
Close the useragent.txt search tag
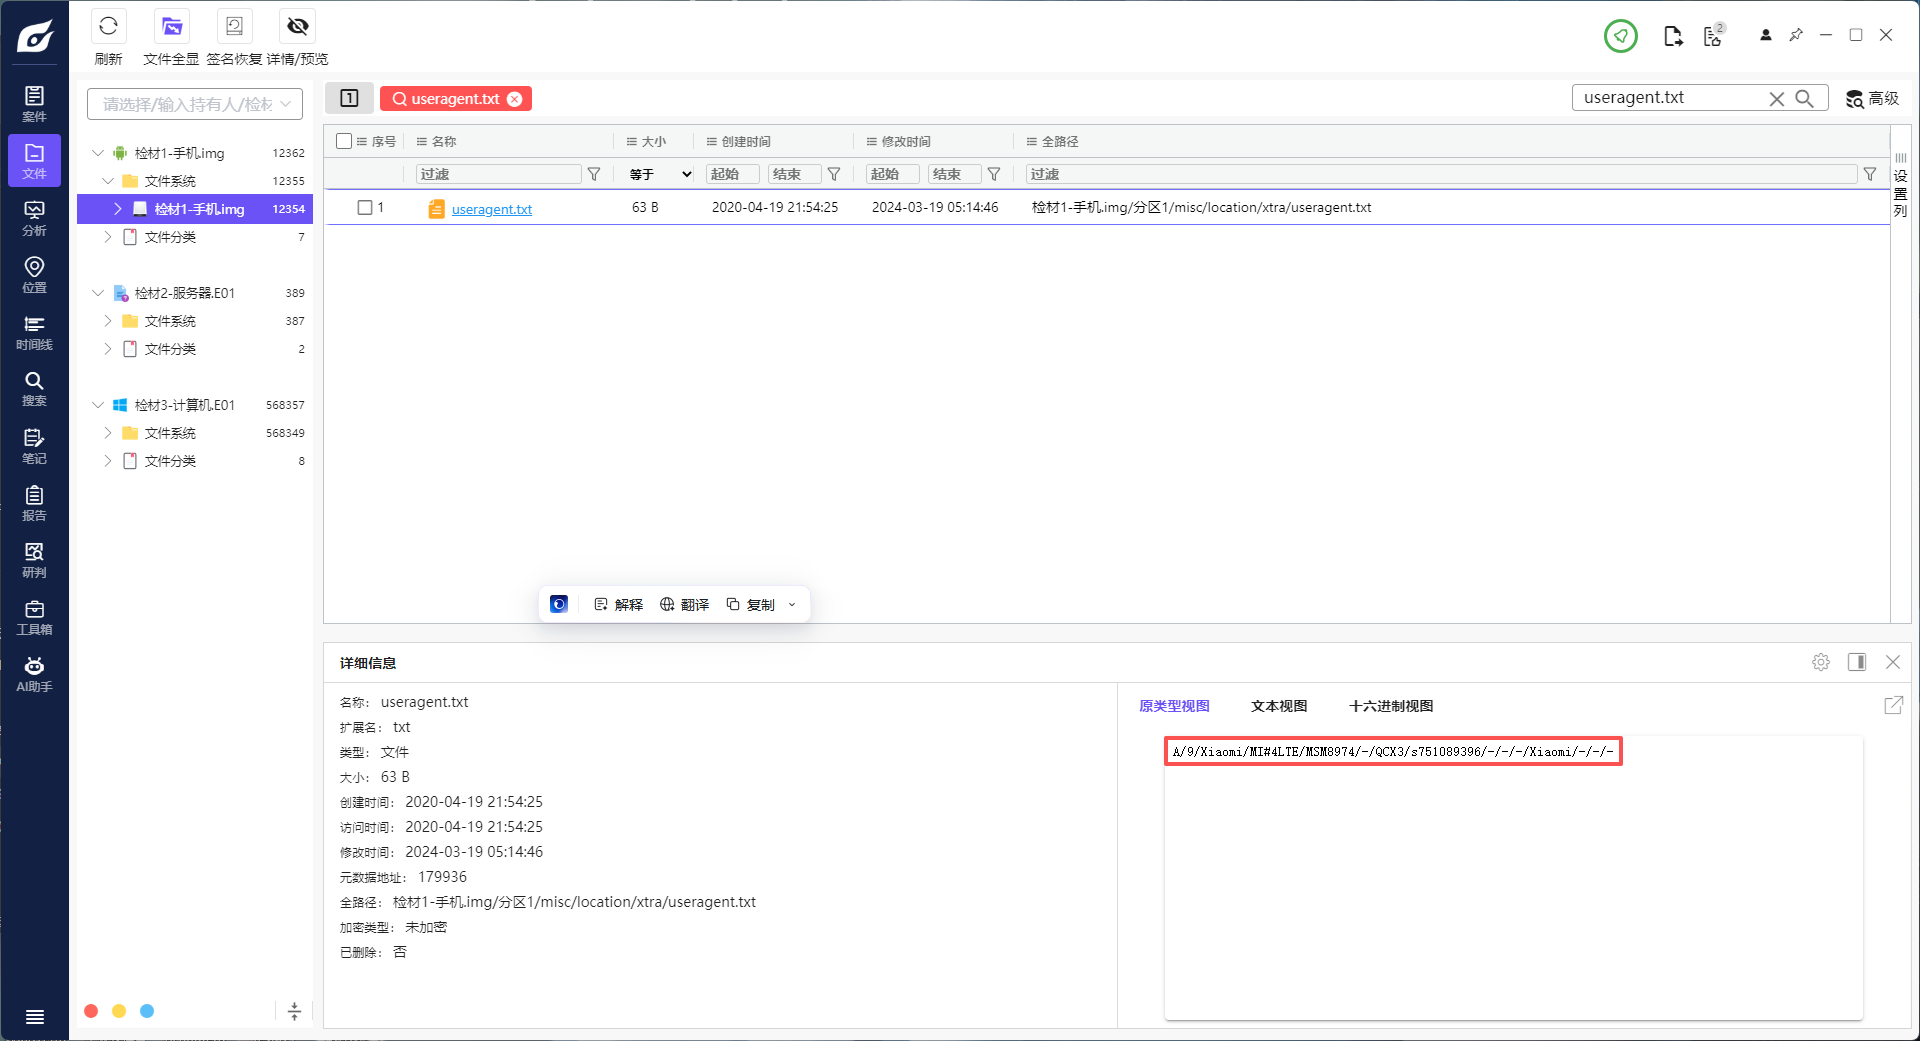tap(514, 99)
